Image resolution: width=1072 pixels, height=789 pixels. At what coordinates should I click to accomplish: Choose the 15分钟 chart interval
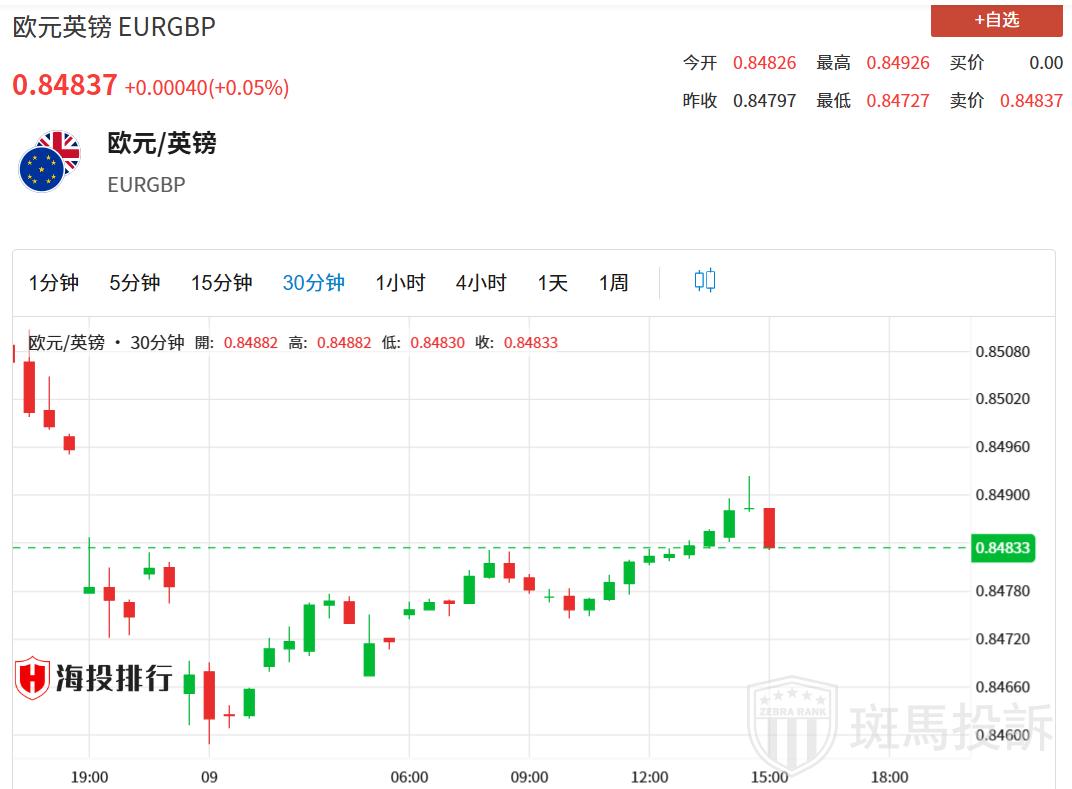click(x=221, y=283)
